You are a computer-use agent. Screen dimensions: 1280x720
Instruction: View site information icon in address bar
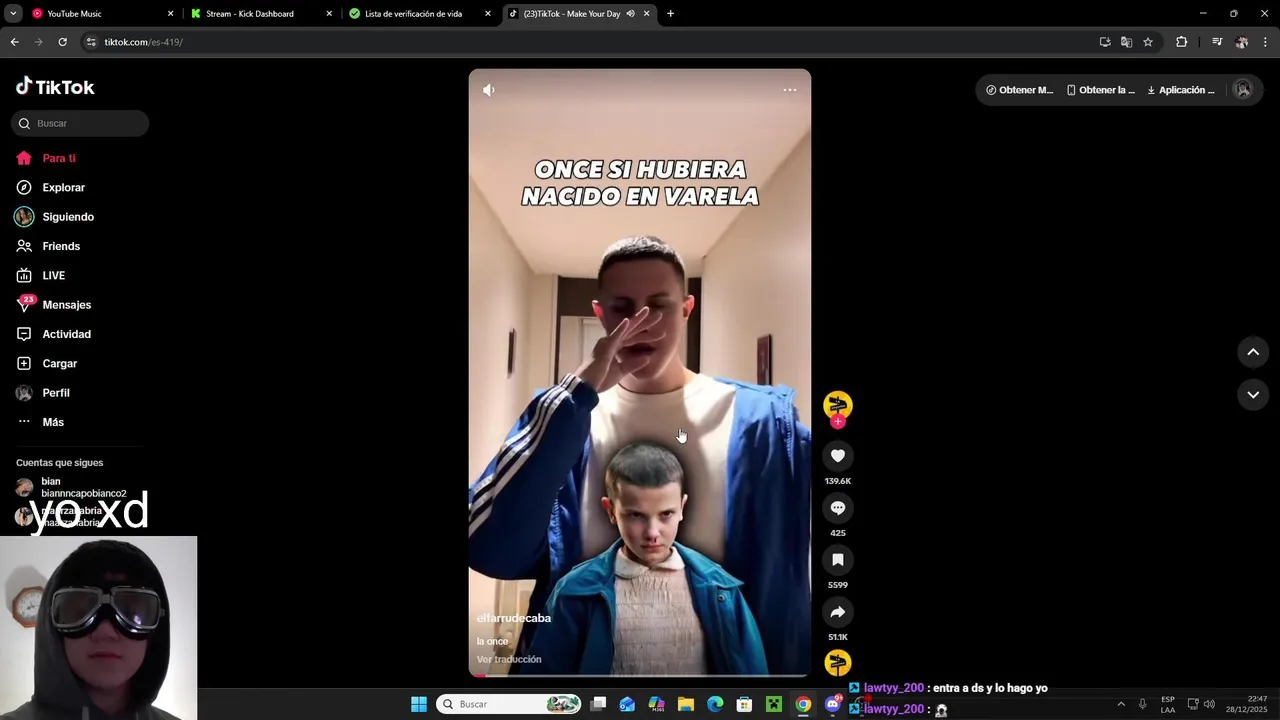pos(91,42)
